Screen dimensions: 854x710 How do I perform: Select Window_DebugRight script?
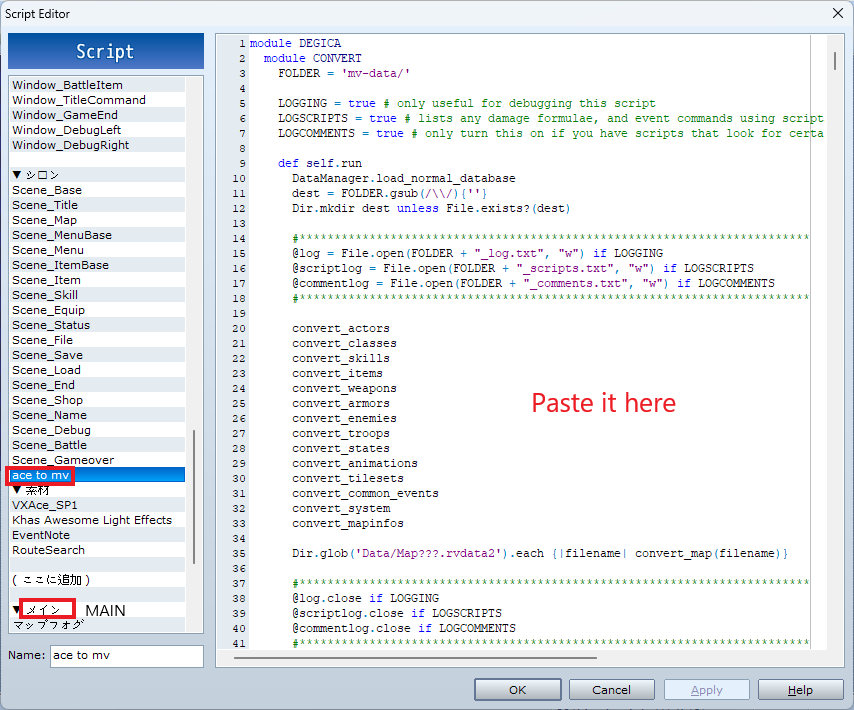pyautogui.click(x=97, y=145)
